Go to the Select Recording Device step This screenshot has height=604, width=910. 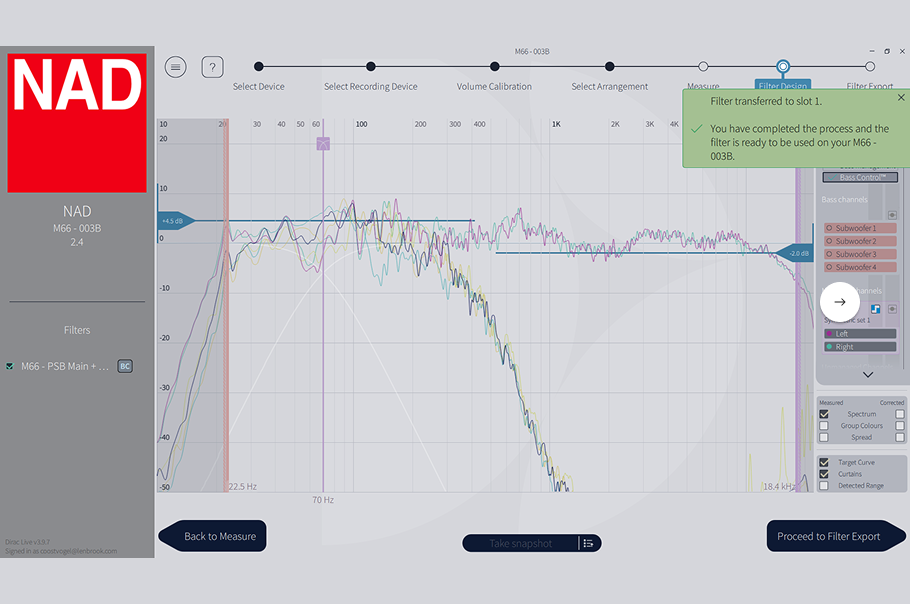coord(371,67)
